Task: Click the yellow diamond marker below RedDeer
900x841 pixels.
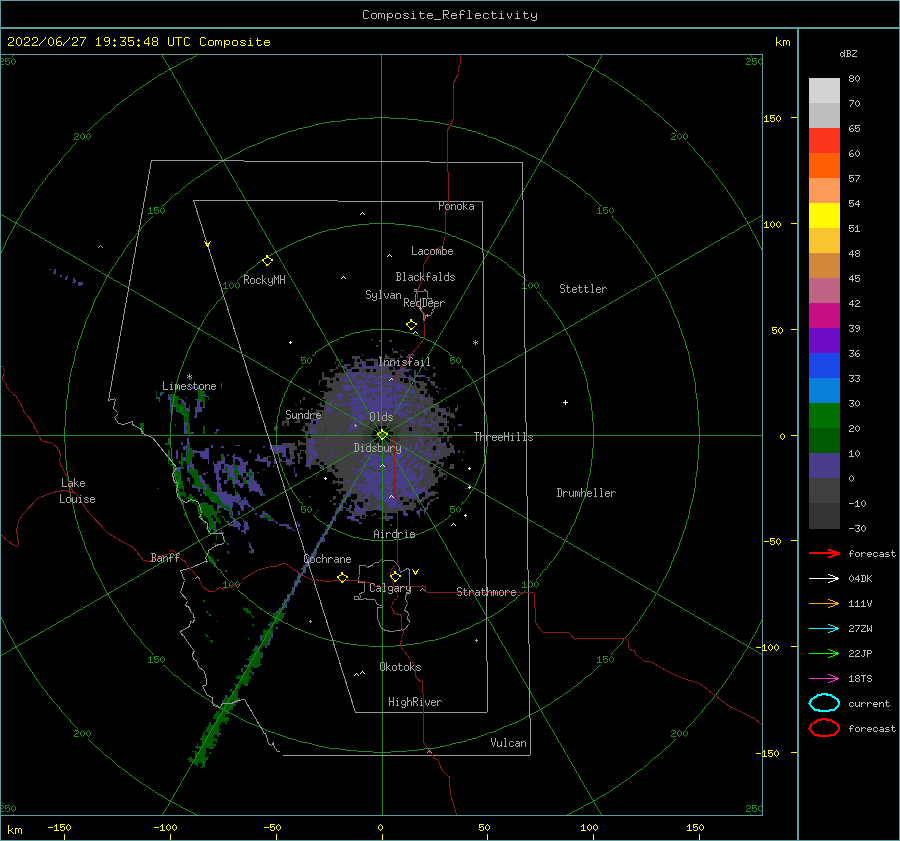Action: pos(411,324)
